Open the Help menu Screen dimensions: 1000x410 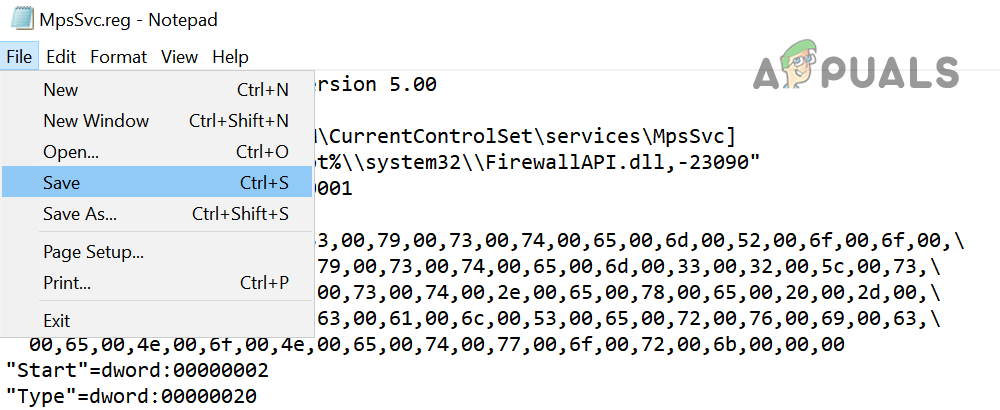pos(230,57)
